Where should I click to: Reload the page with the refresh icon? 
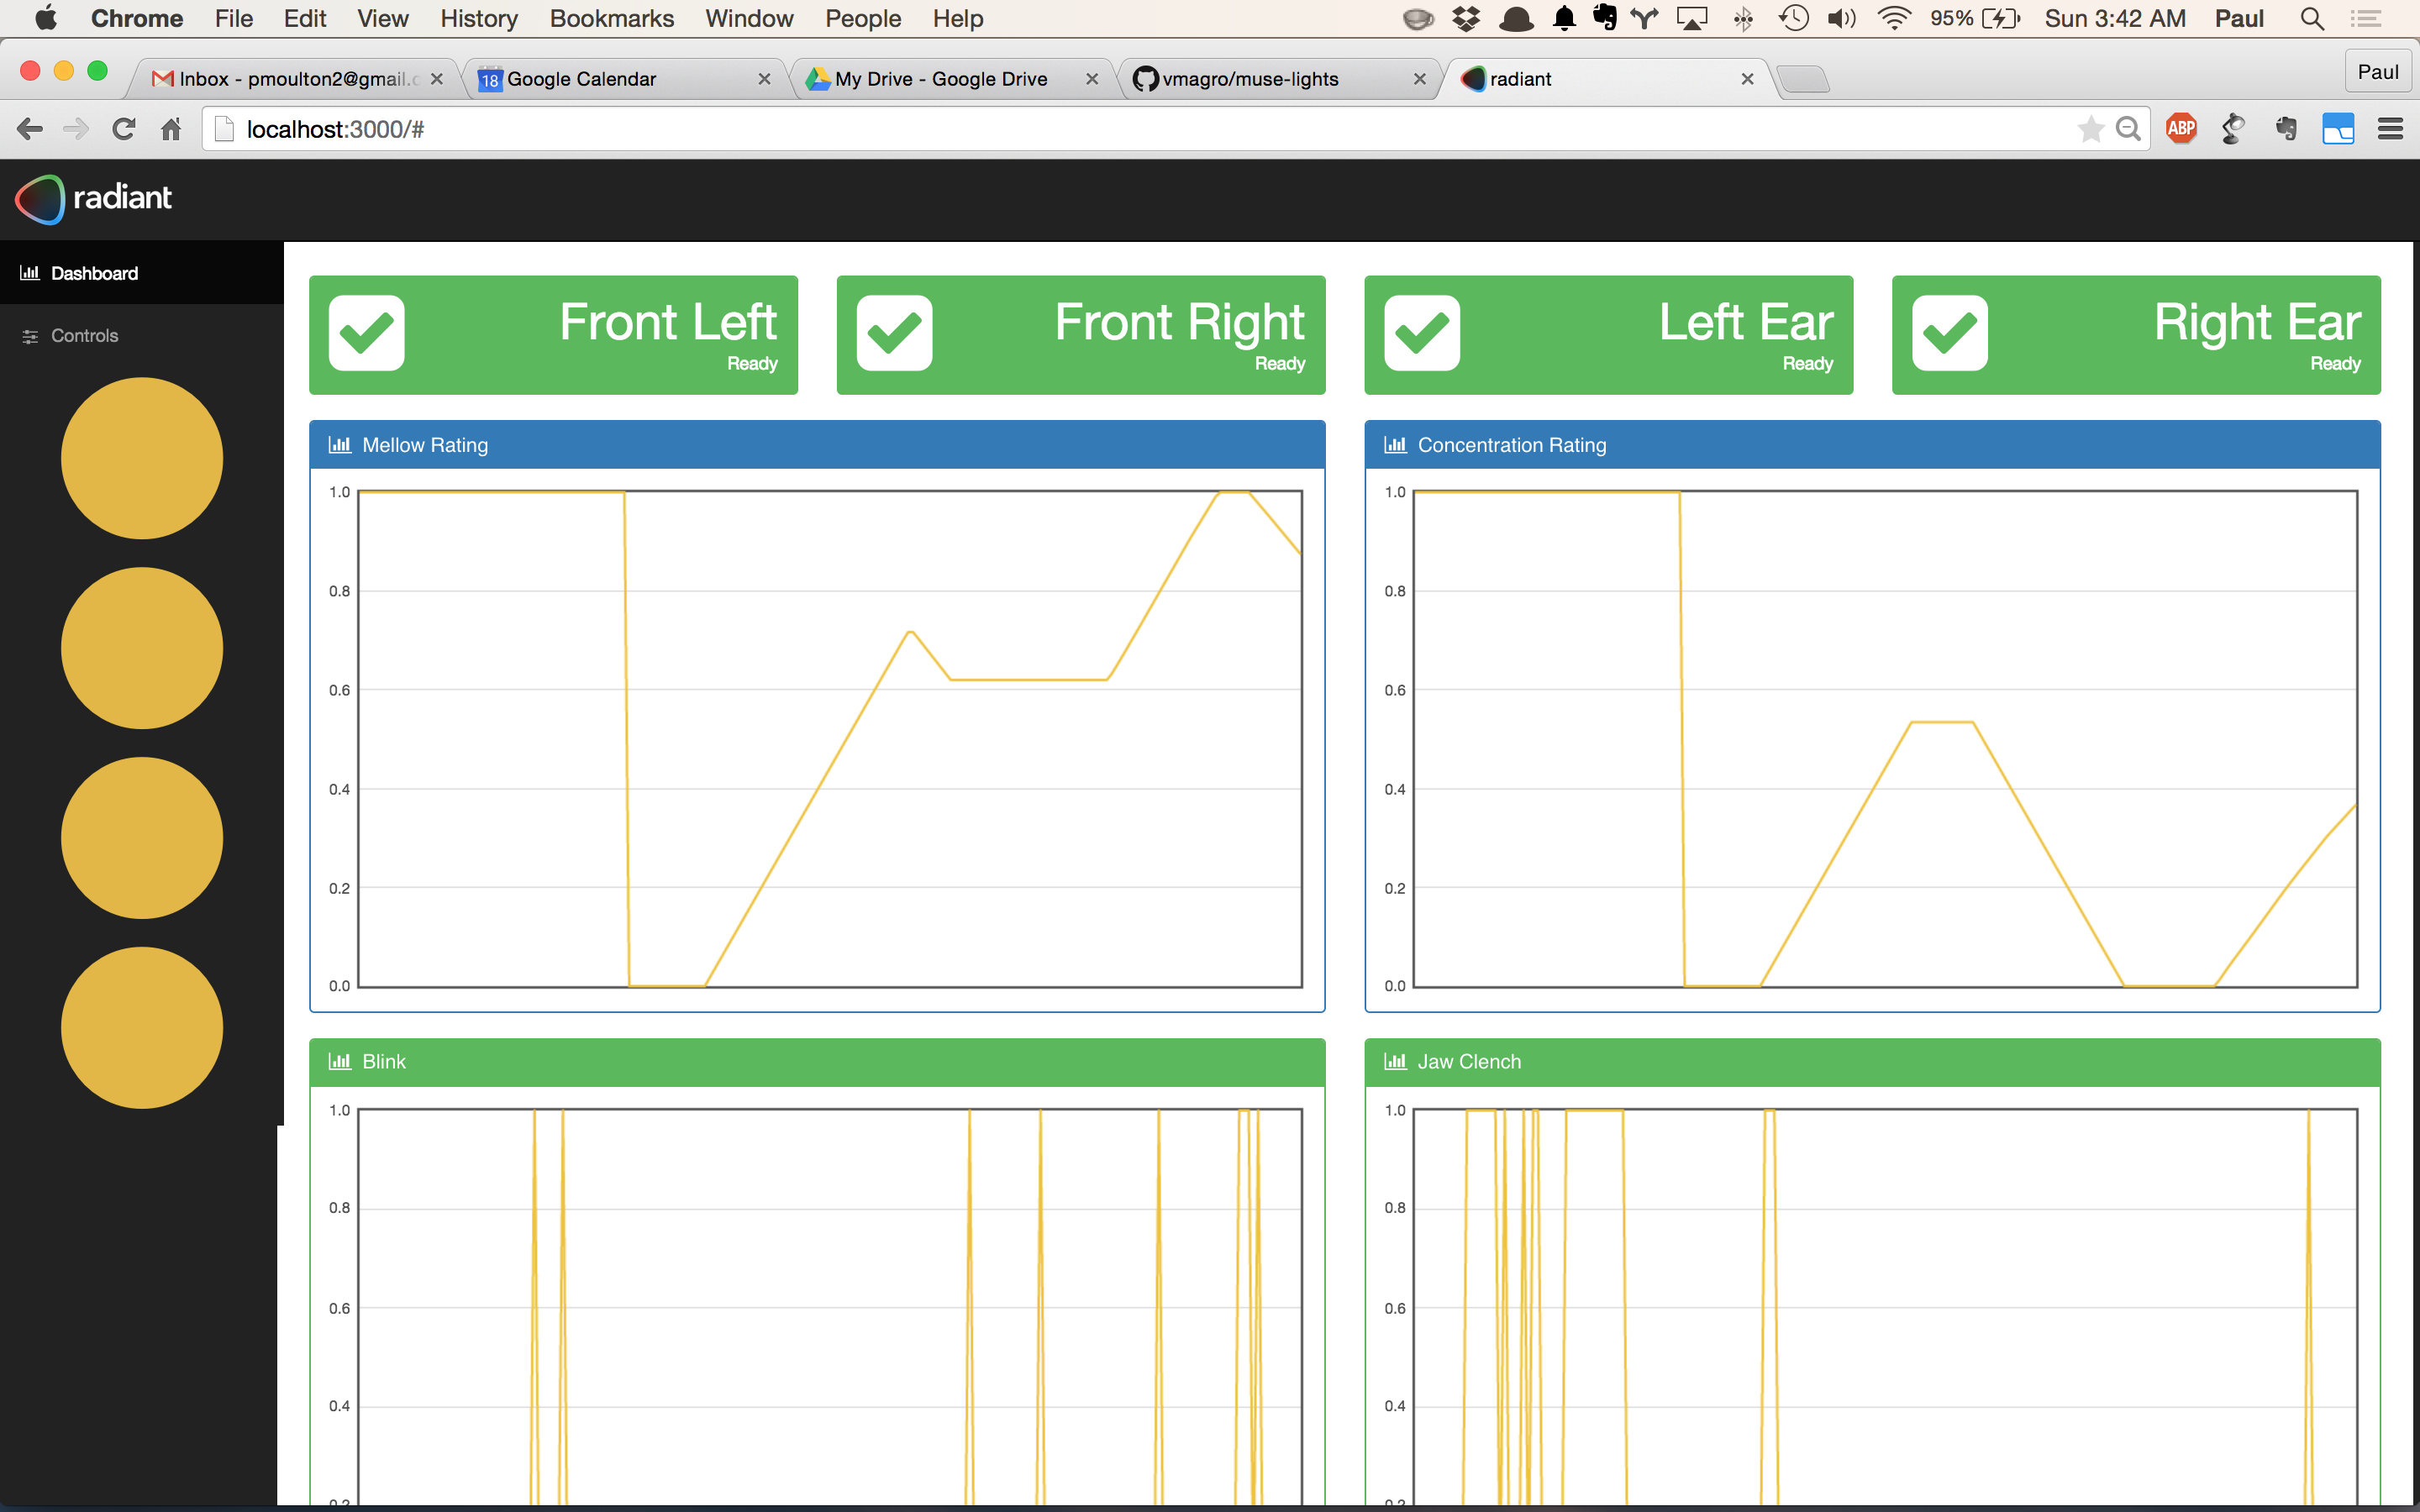pyautogui.click(x=124, y=129)
